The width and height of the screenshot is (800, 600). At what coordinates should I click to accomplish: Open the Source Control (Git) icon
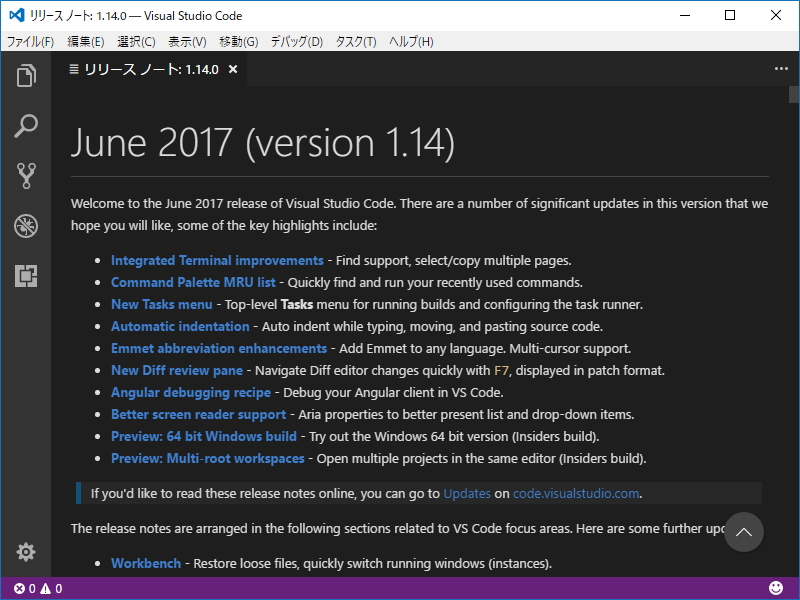26,173
